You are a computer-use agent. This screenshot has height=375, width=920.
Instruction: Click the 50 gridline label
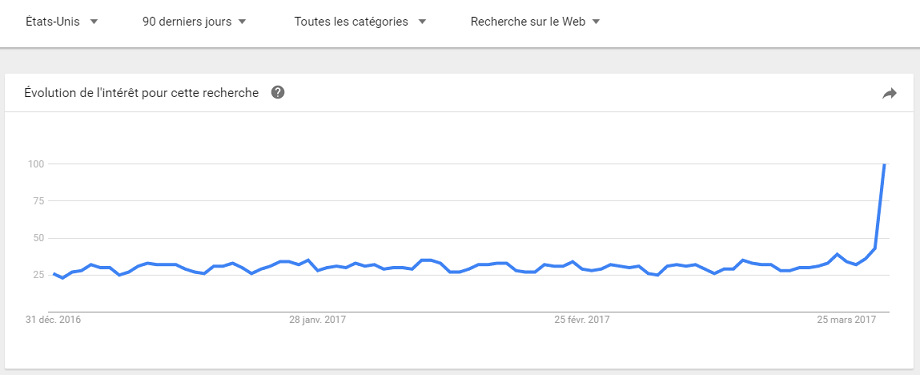pos(39,238)
